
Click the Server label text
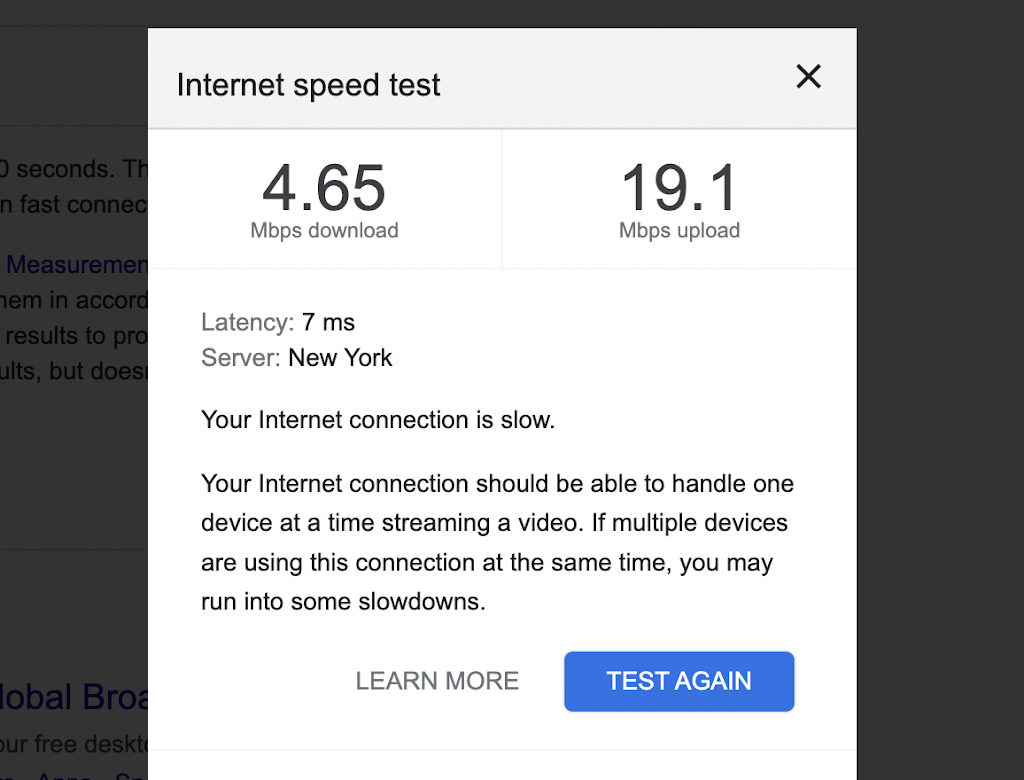(240, 358)
